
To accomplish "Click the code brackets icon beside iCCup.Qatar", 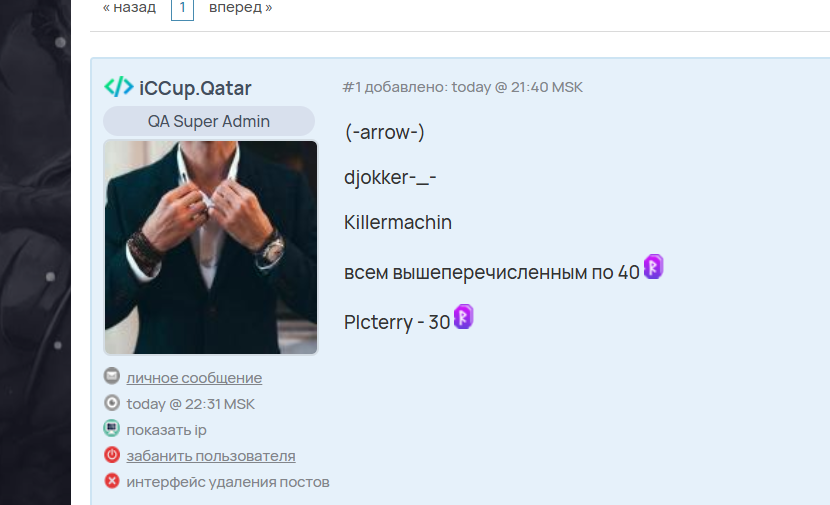I will click(119, 87).
